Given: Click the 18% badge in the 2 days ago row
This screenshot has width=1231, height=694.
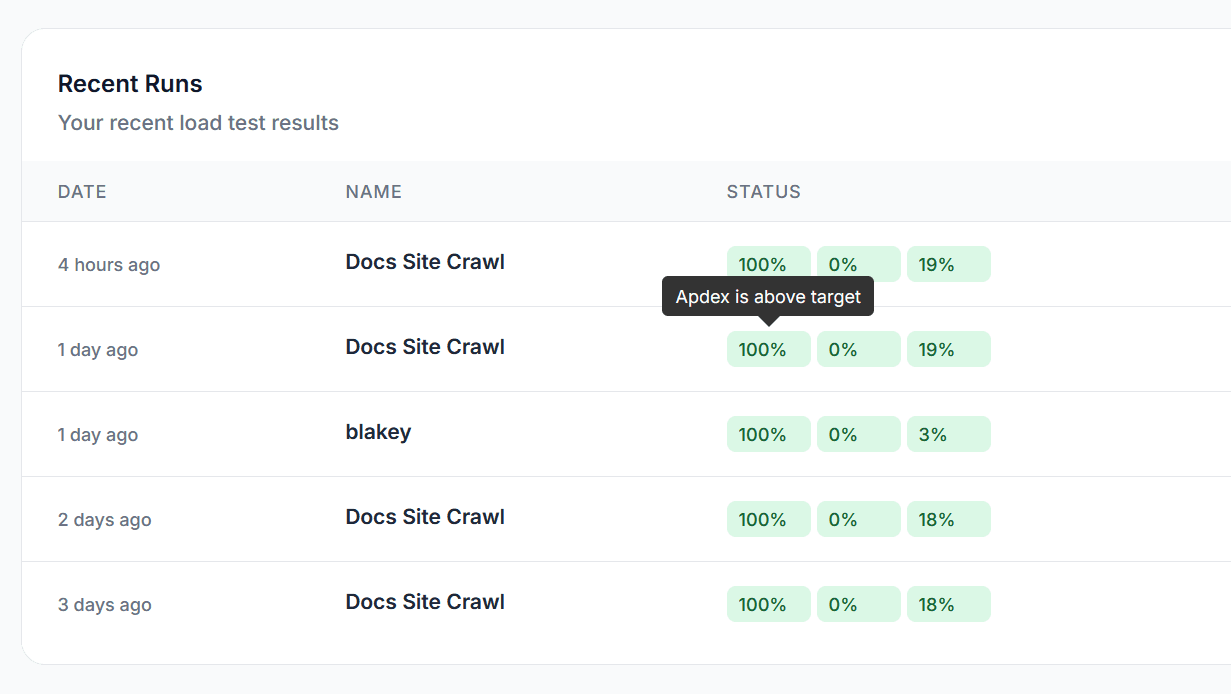Looking at the screenshot, I should [948, 519].
